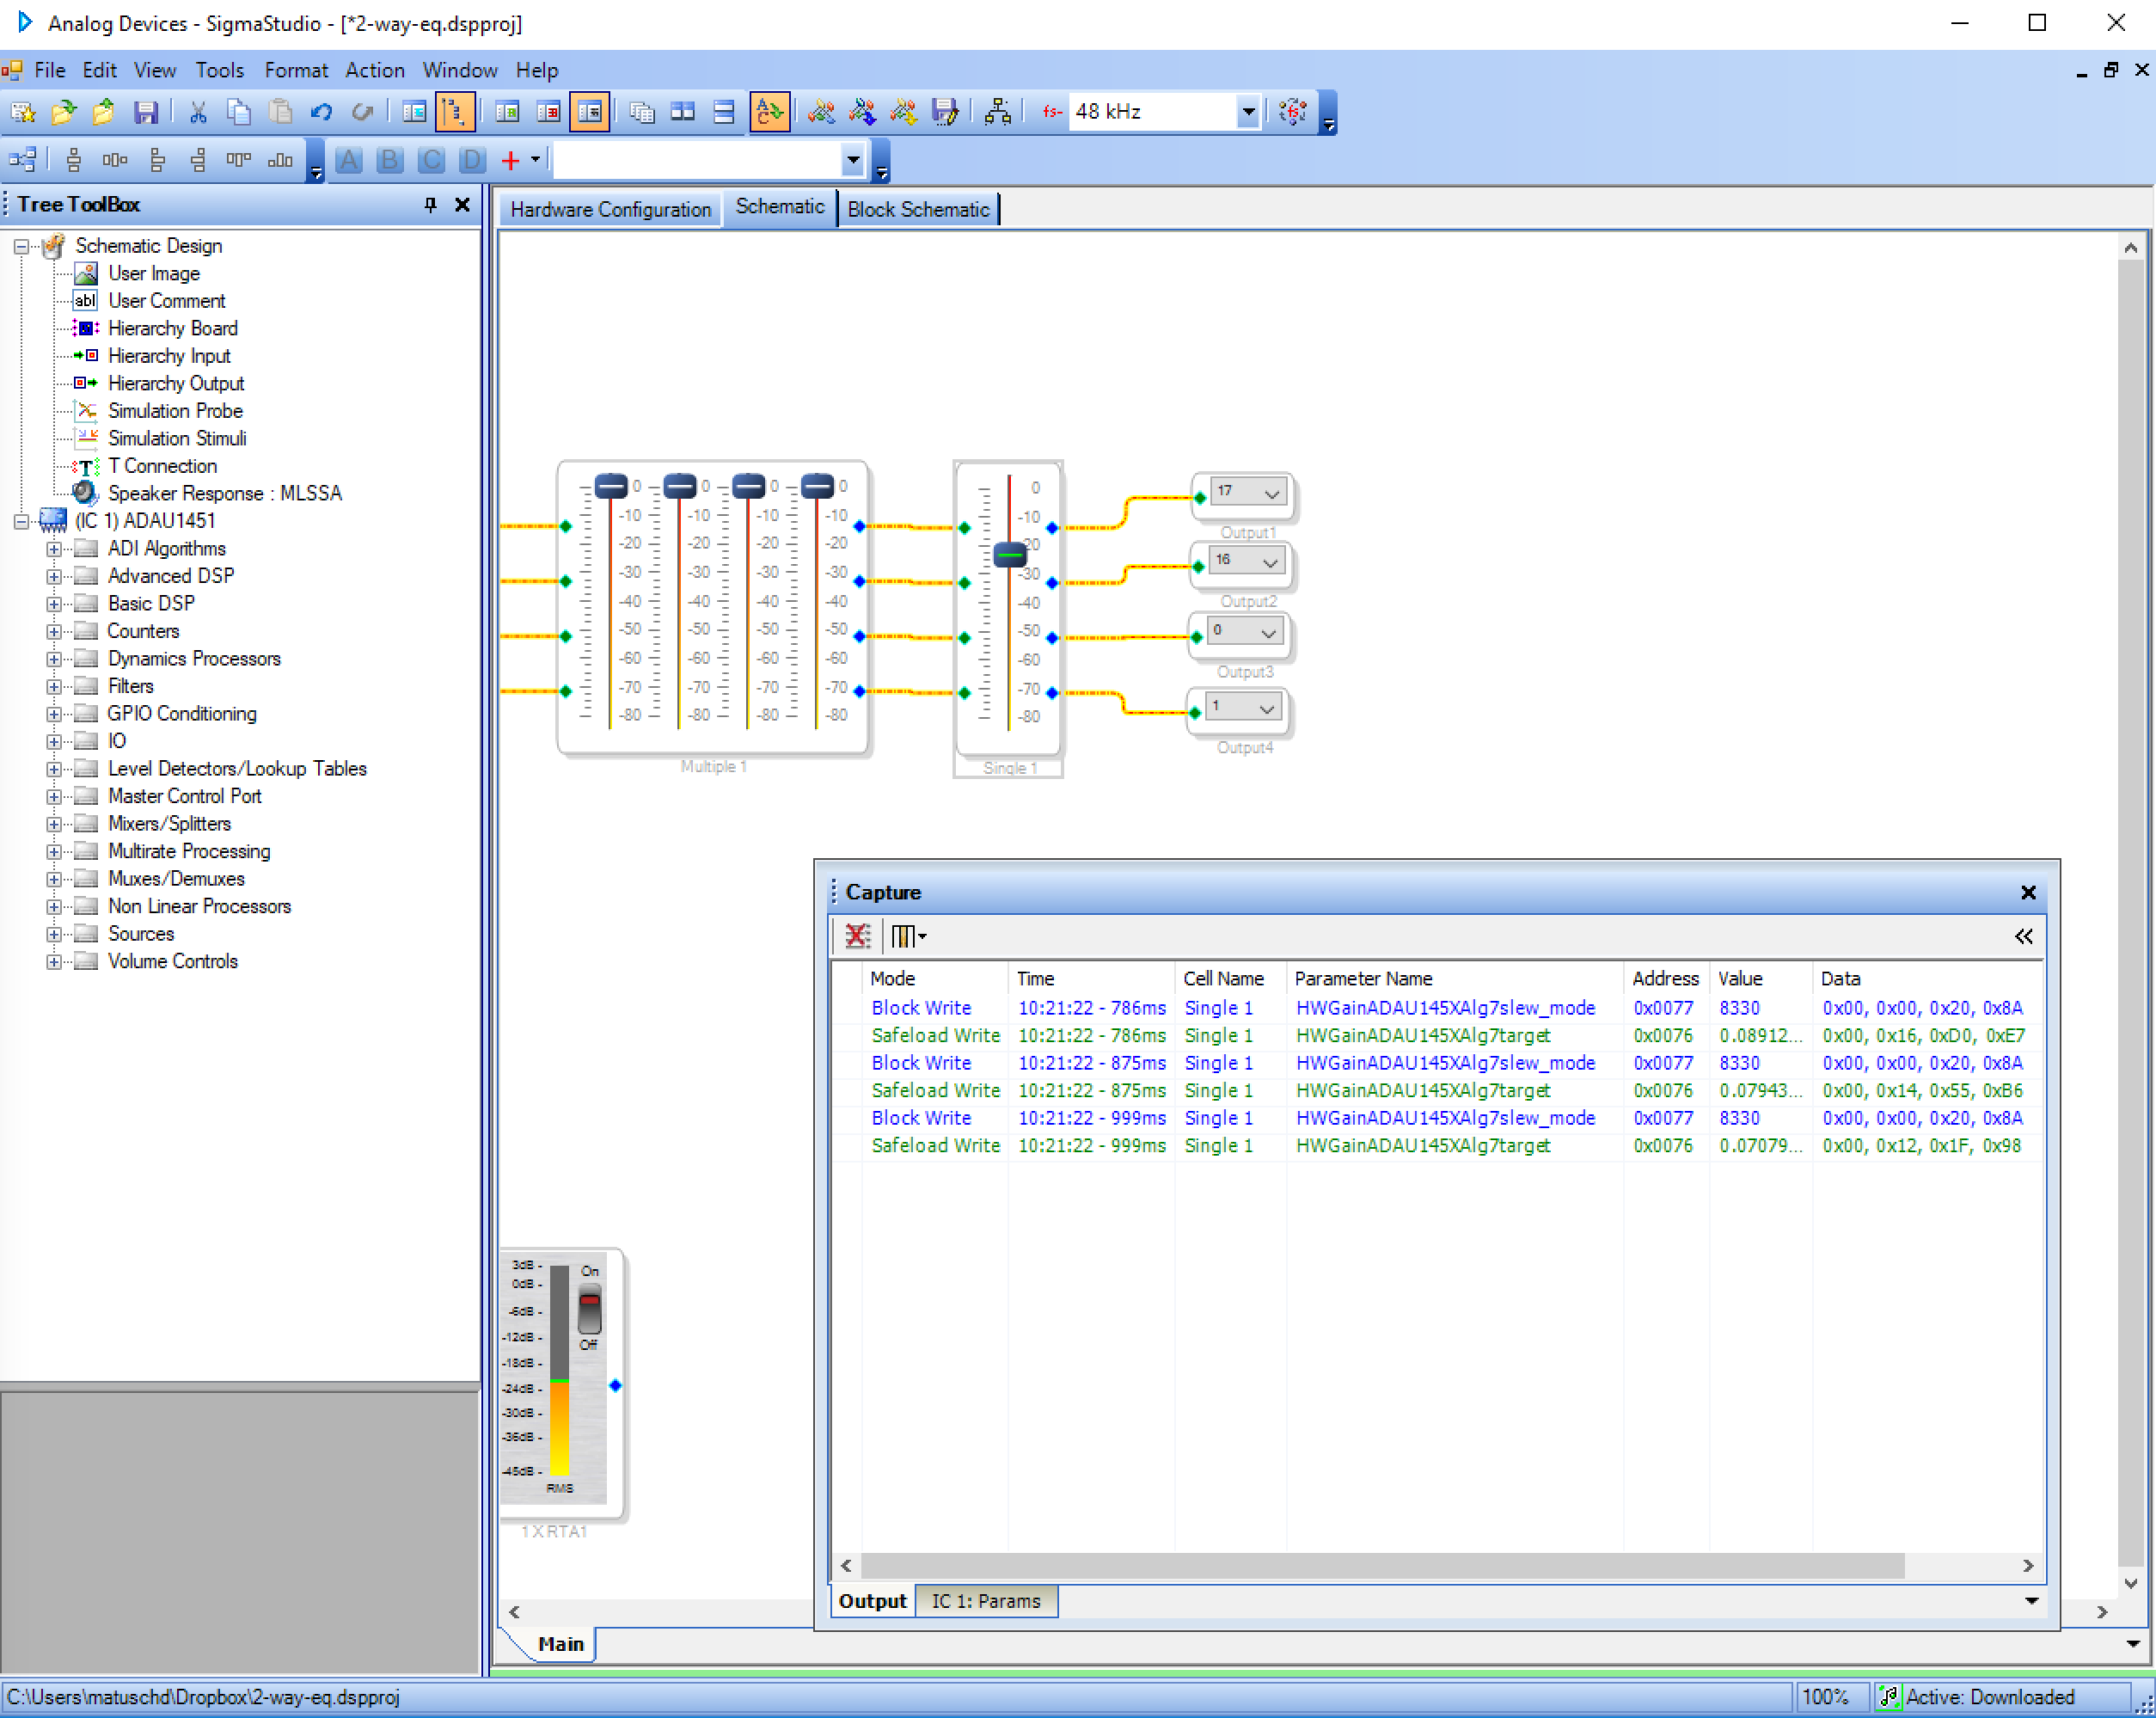The width and height of the screenshot is (2156, 1718).
Task: Select the Output tab in Capture
Action: click(x=872, y=1601)
